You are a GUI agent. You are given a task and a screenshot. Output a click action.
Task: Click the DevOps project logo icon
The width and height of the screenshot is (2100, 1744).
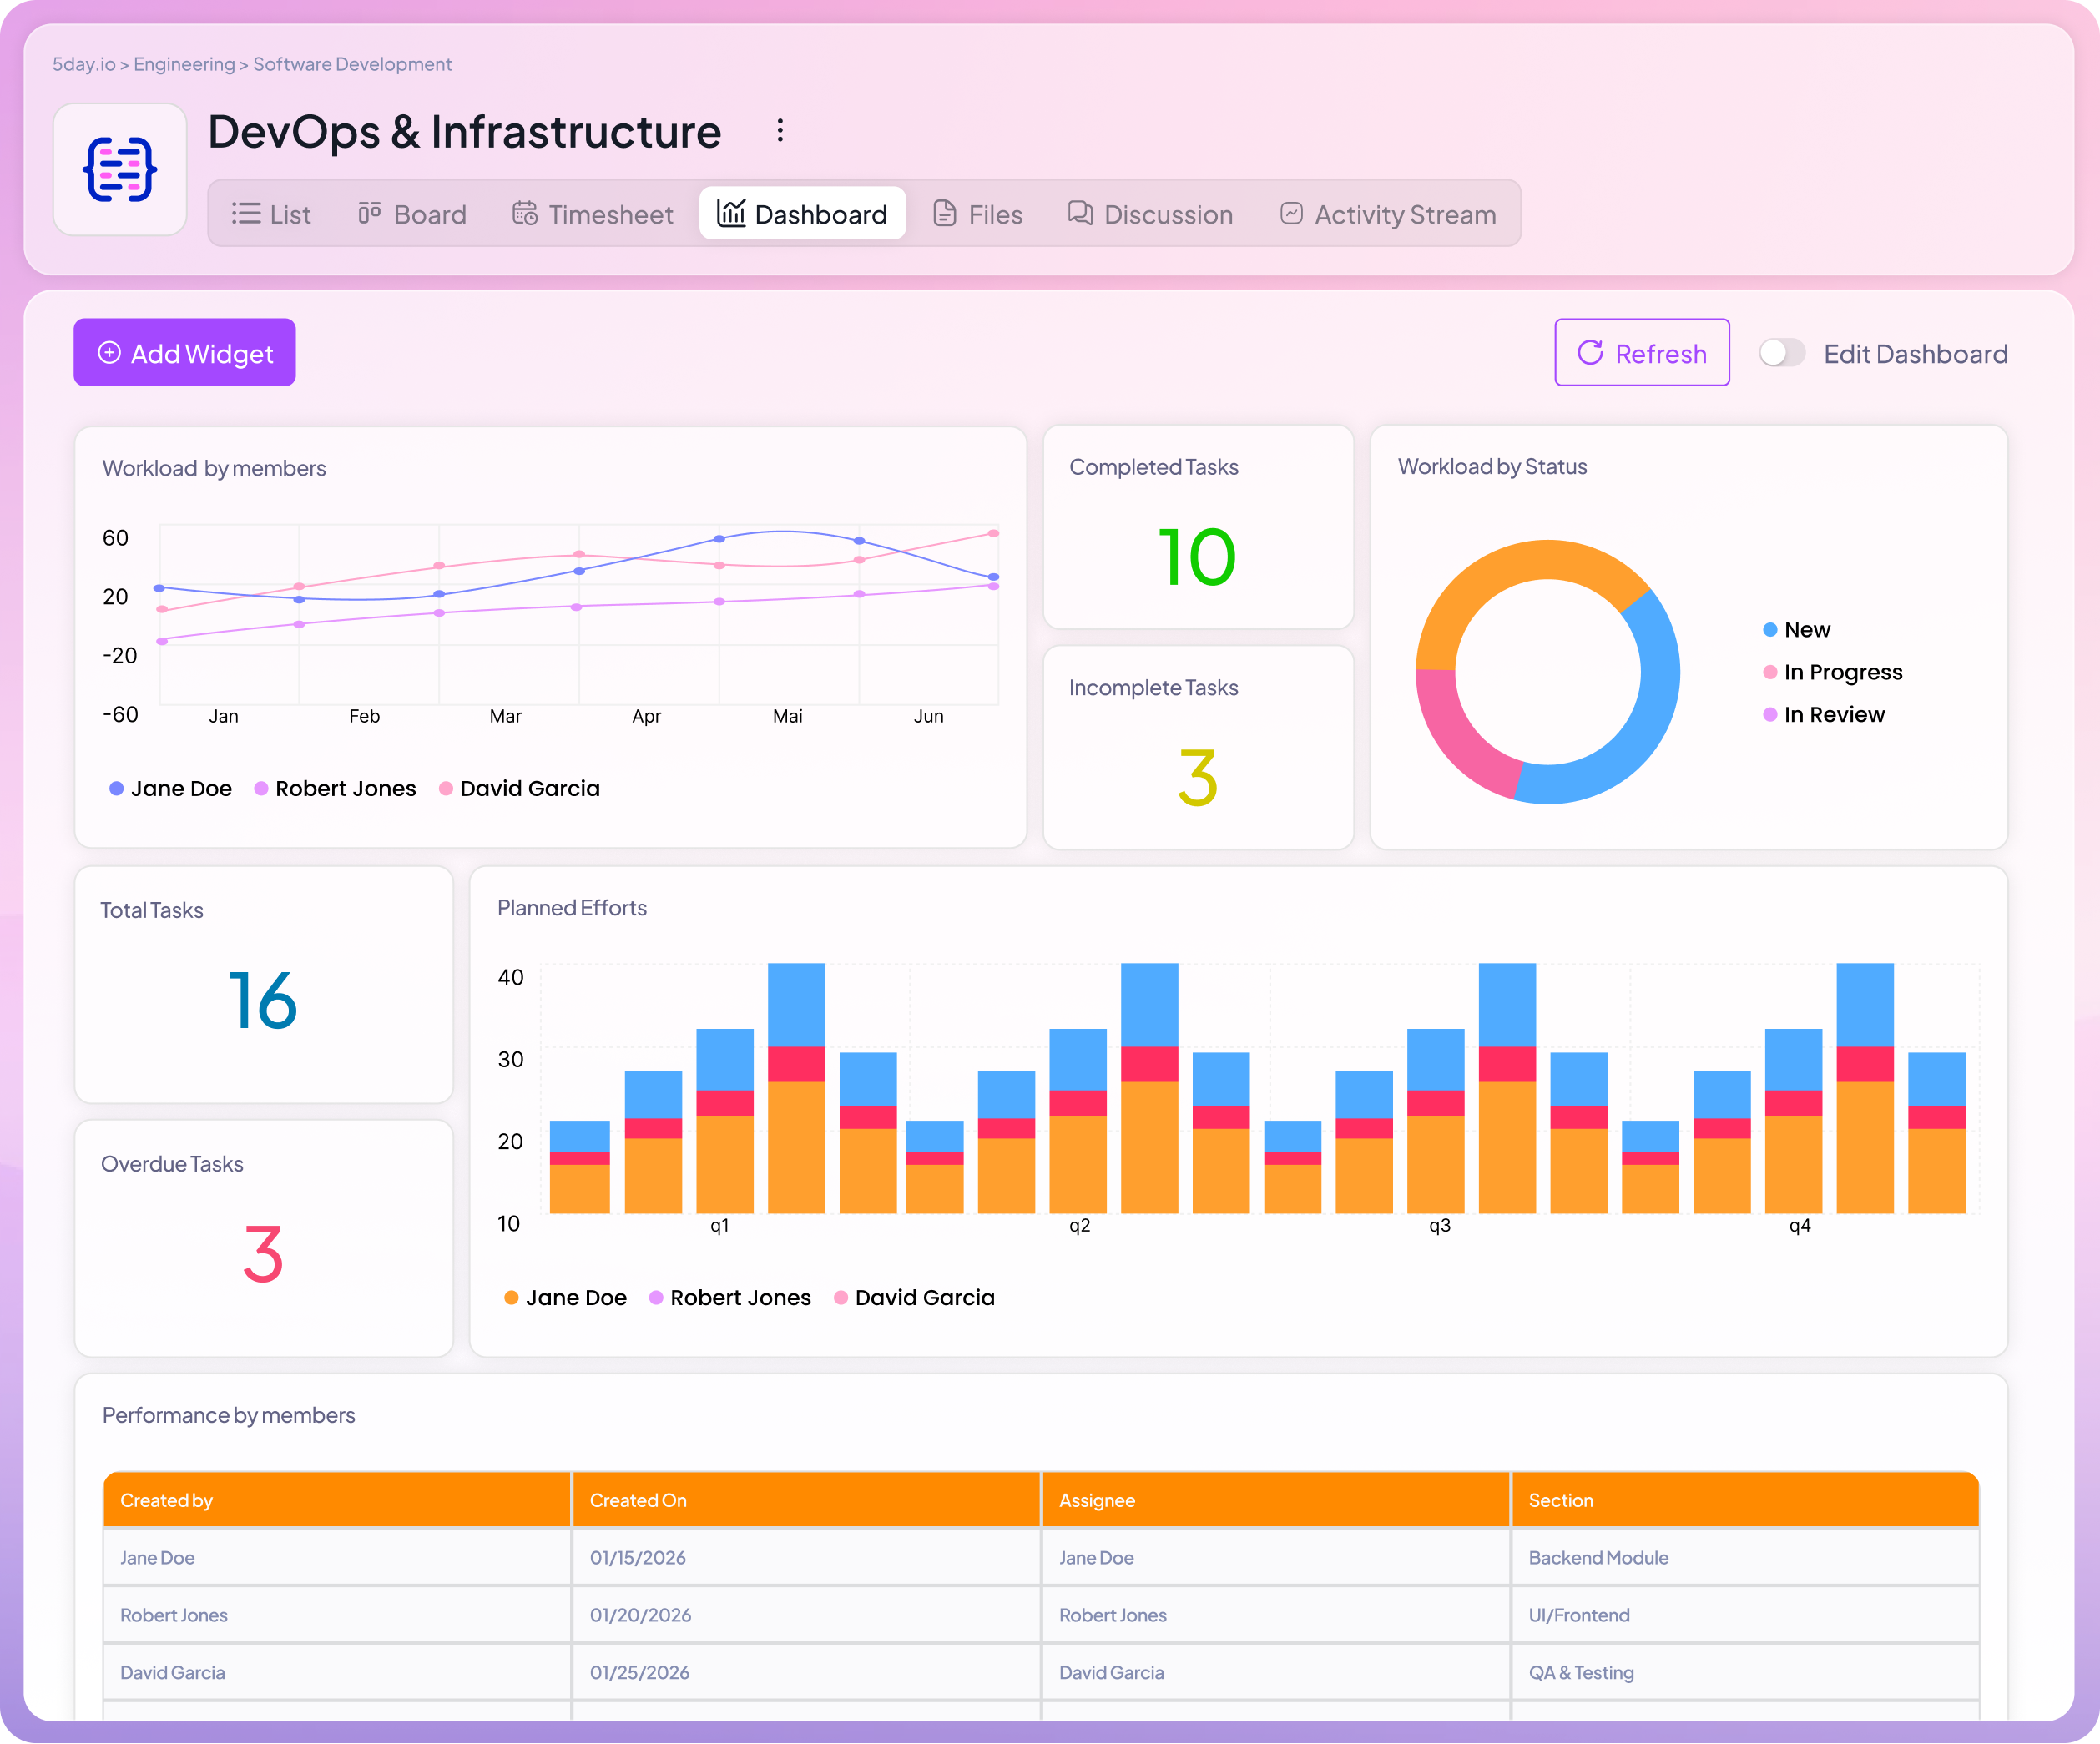tap(120, 169)
